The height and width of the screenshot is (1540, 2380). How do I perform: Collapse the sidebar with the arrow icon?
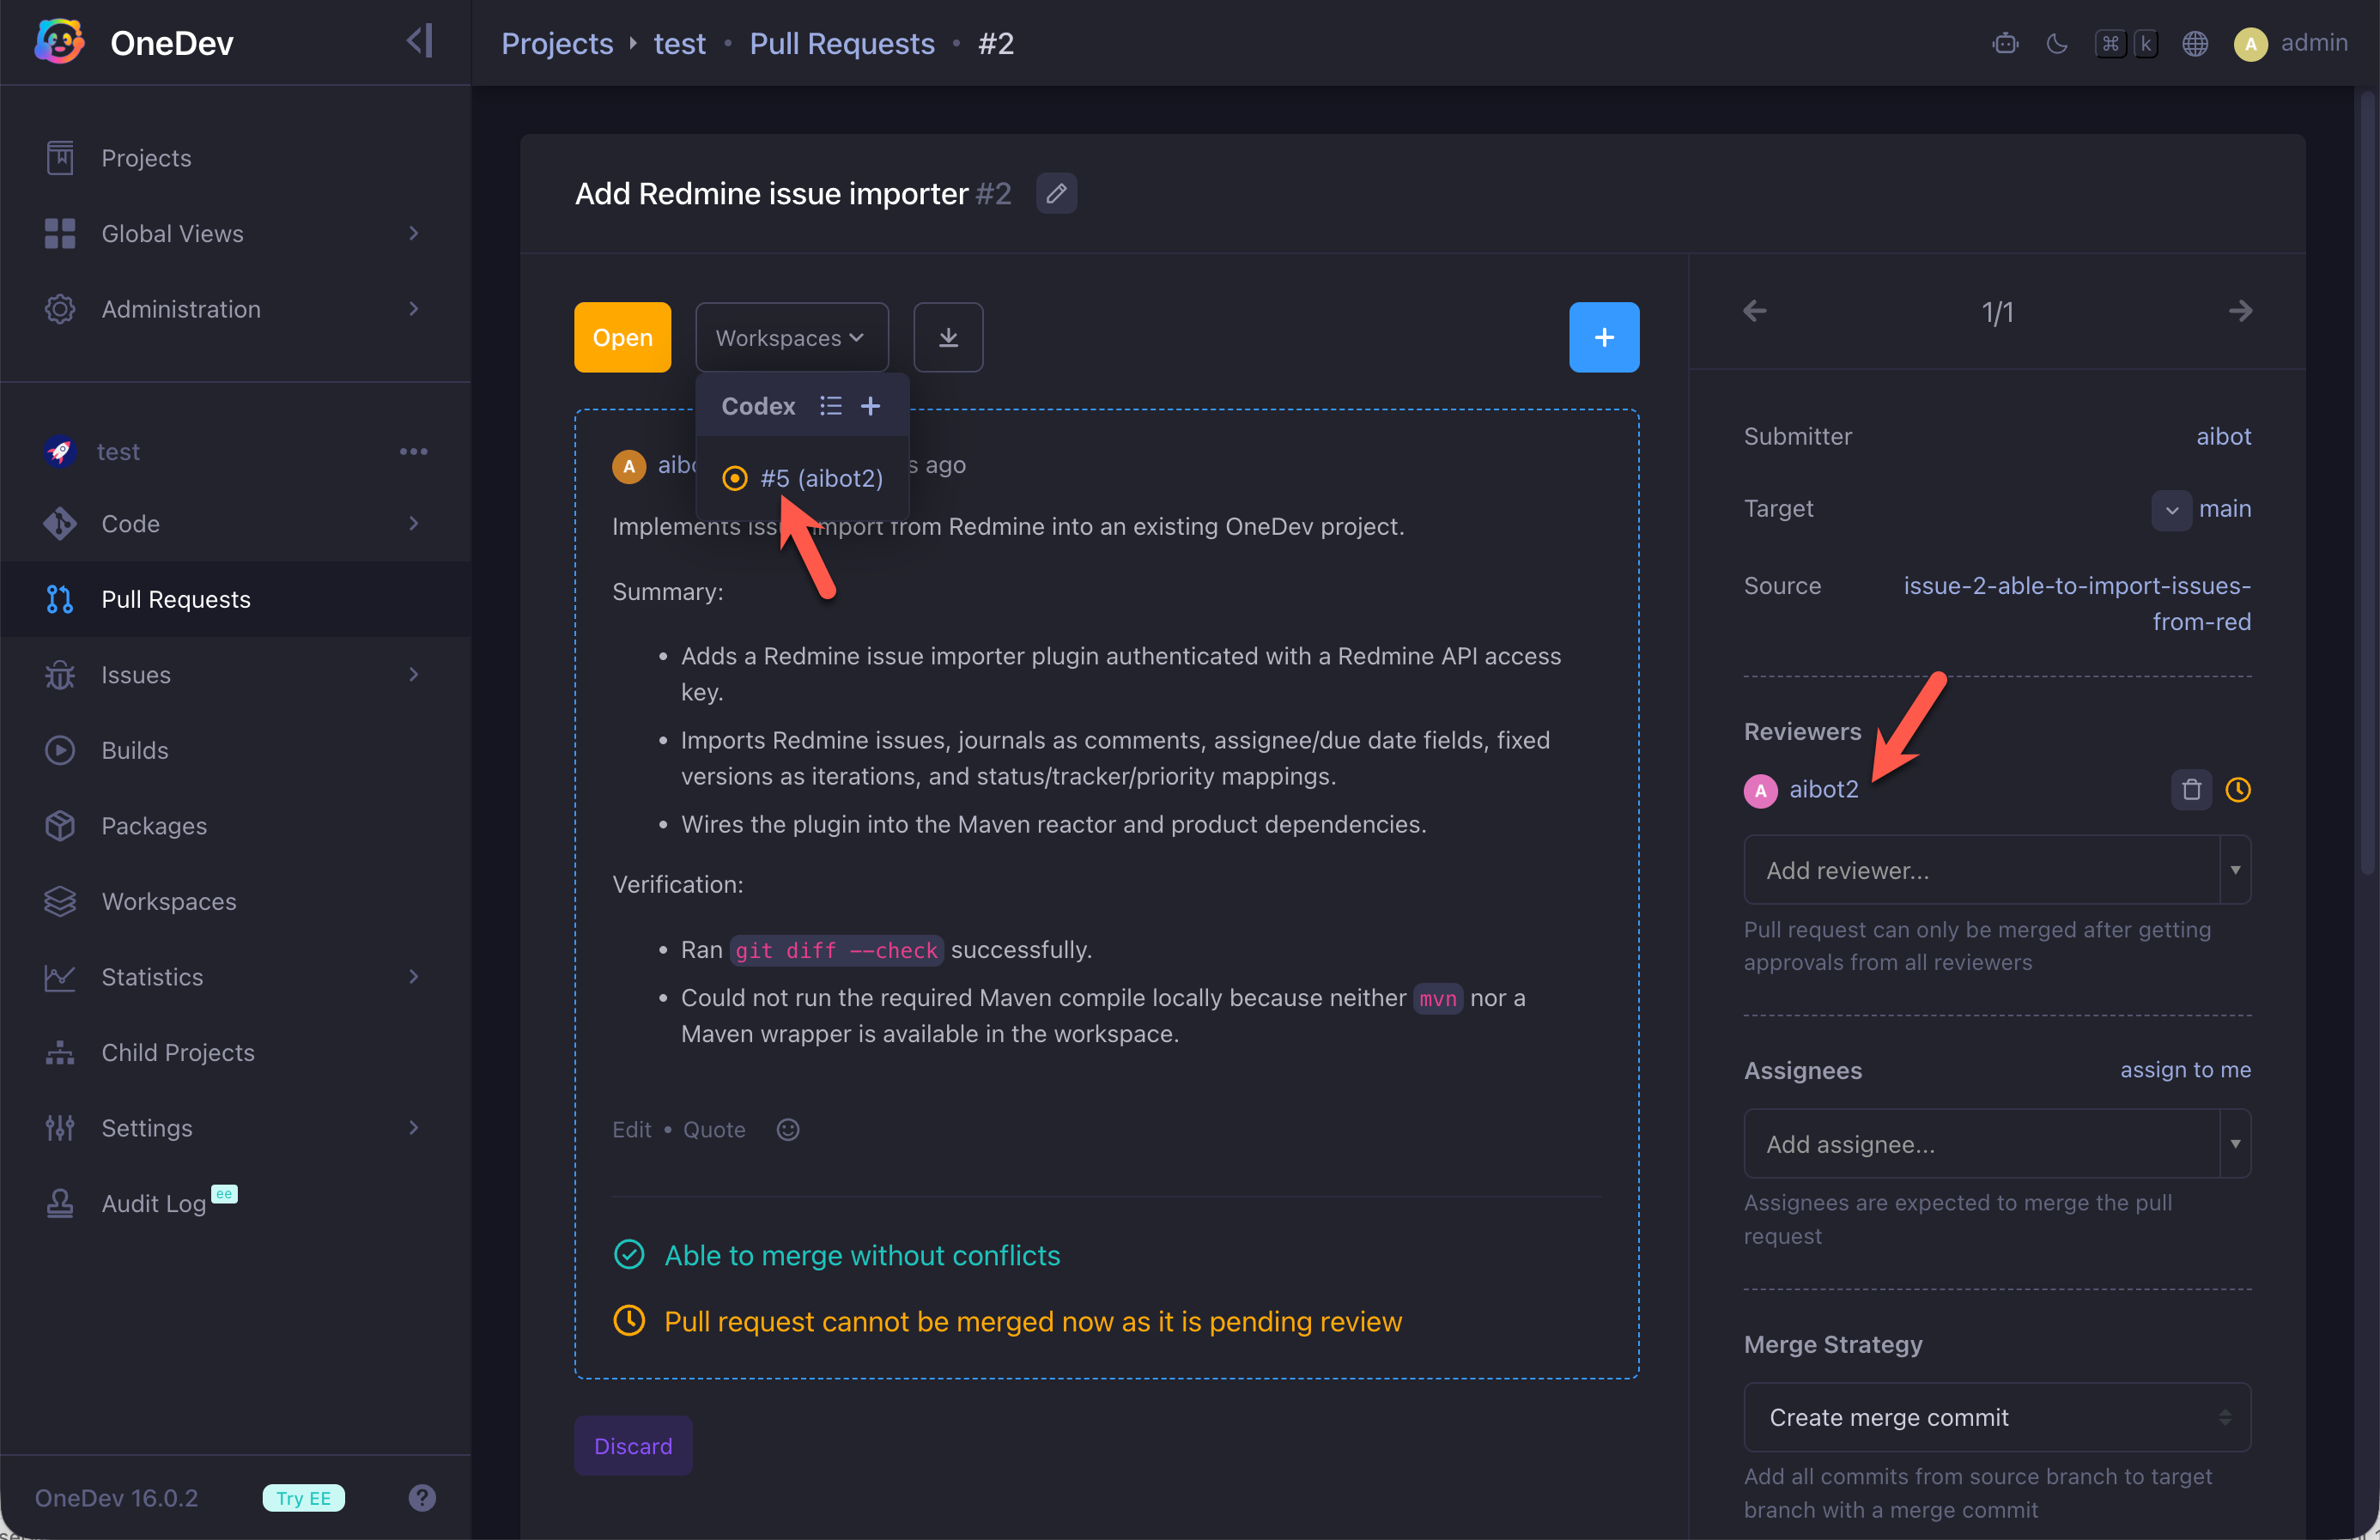(x=420, y=41)
